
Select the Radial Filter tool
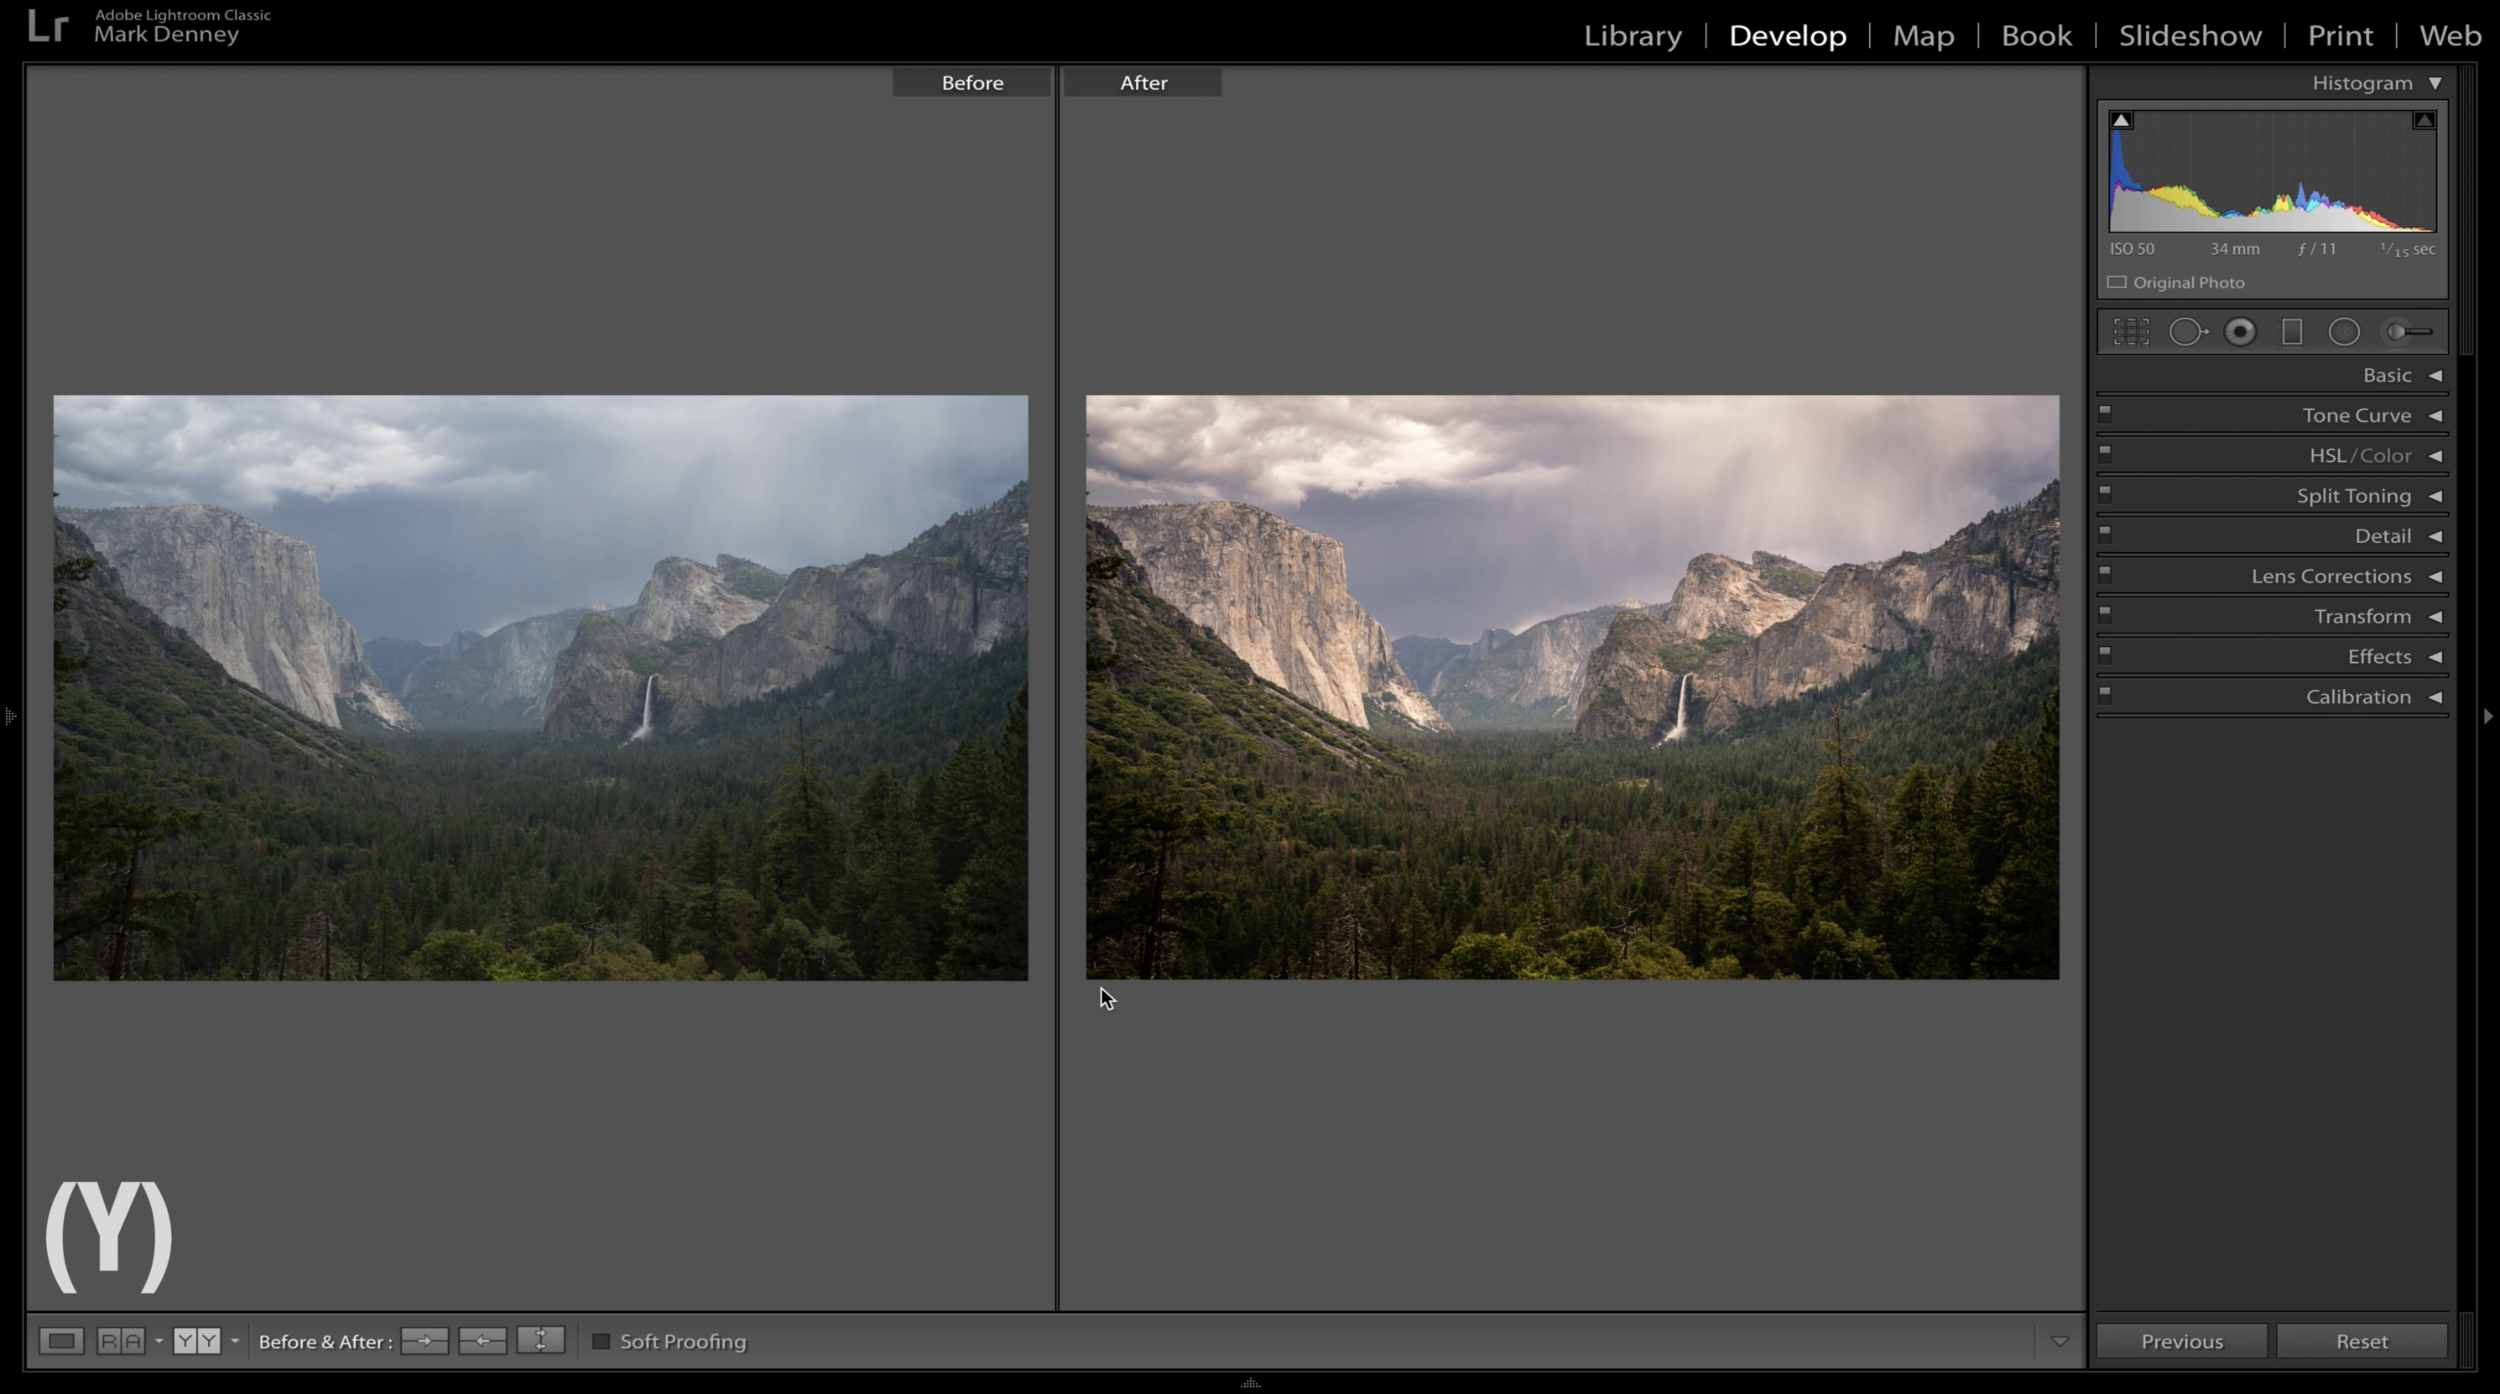(x=2344, y=332)
